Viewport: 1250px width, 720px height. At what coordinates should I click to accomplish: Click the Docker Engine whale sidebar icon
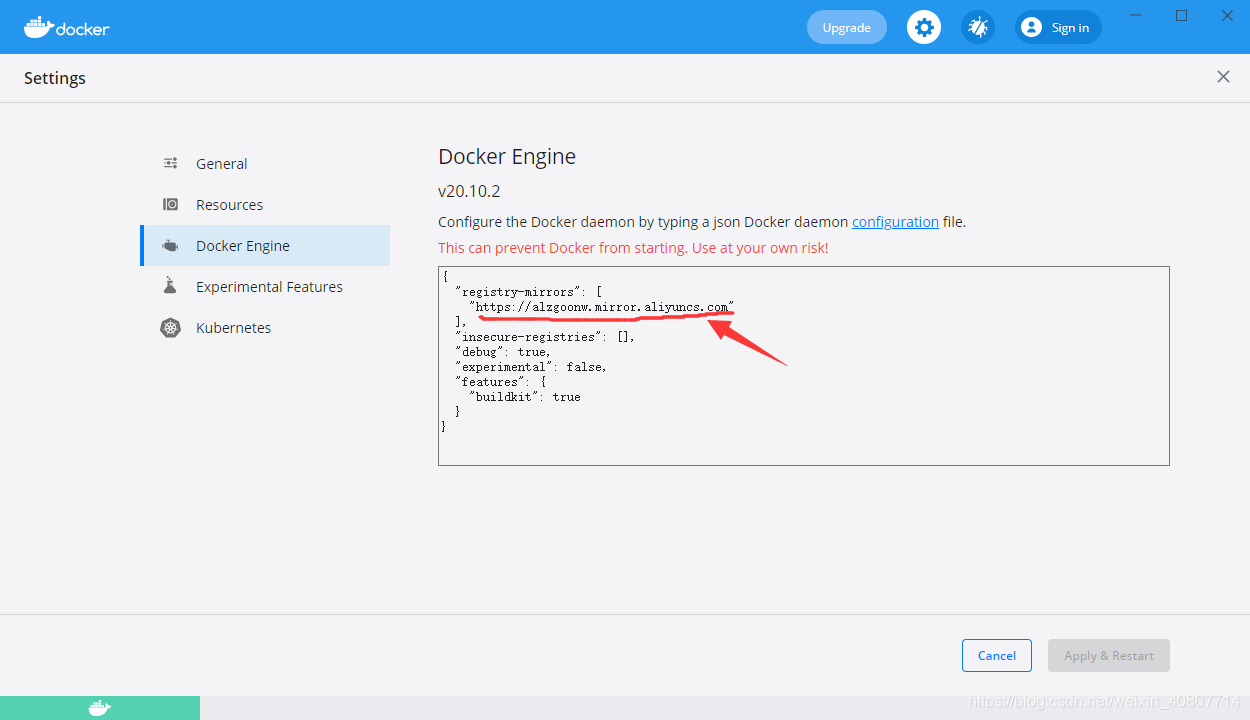click(171, 246)
